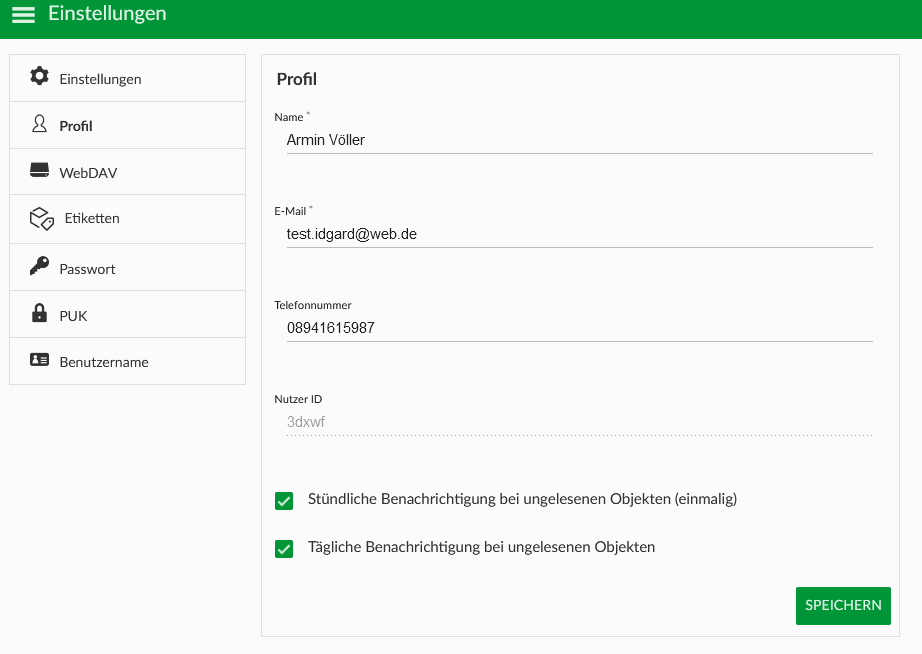
Task: Click the SPEICHERN button
Action: tap(843, 606)
